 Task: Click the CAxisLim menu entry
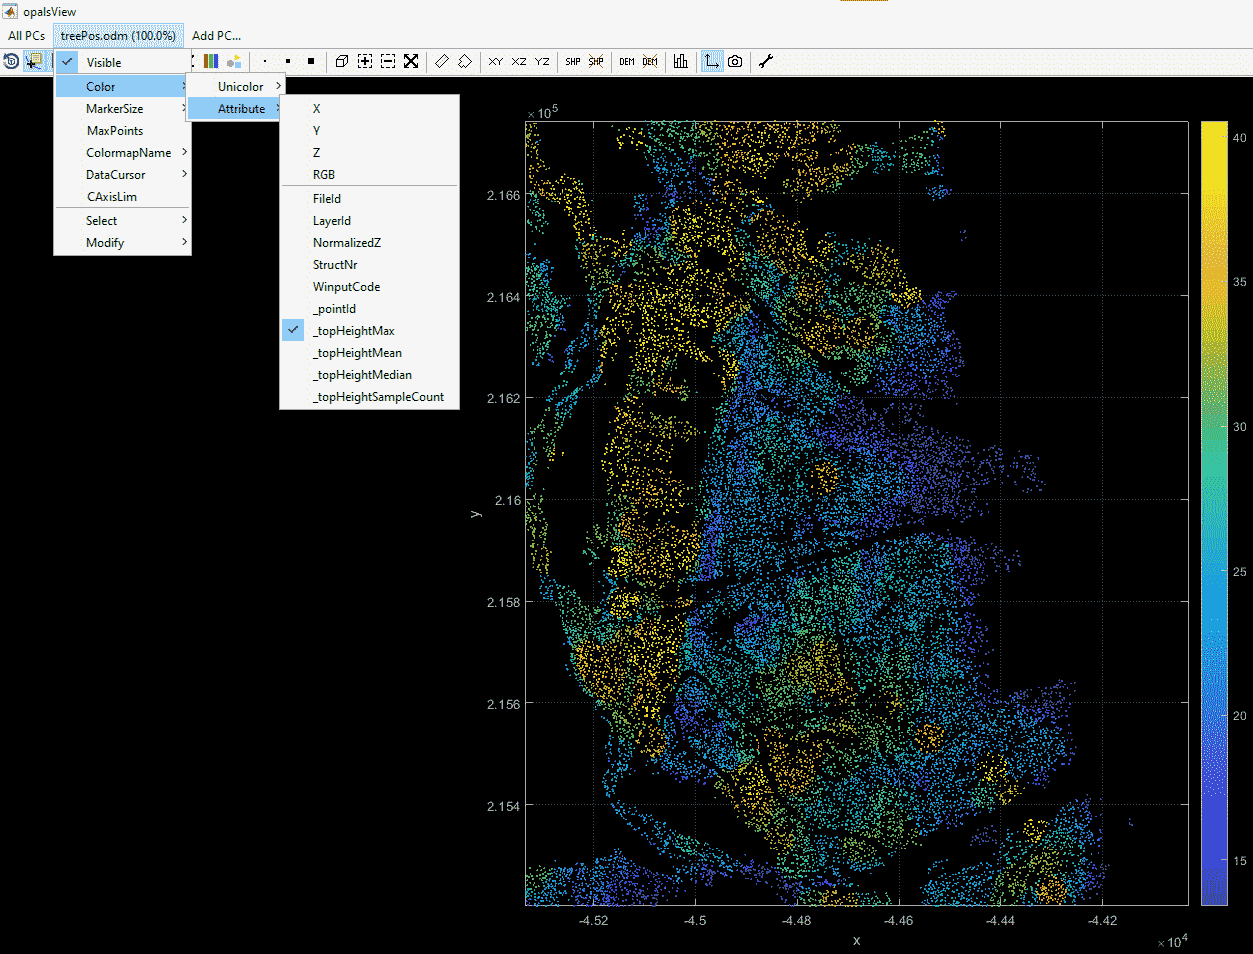pos(112,197)
